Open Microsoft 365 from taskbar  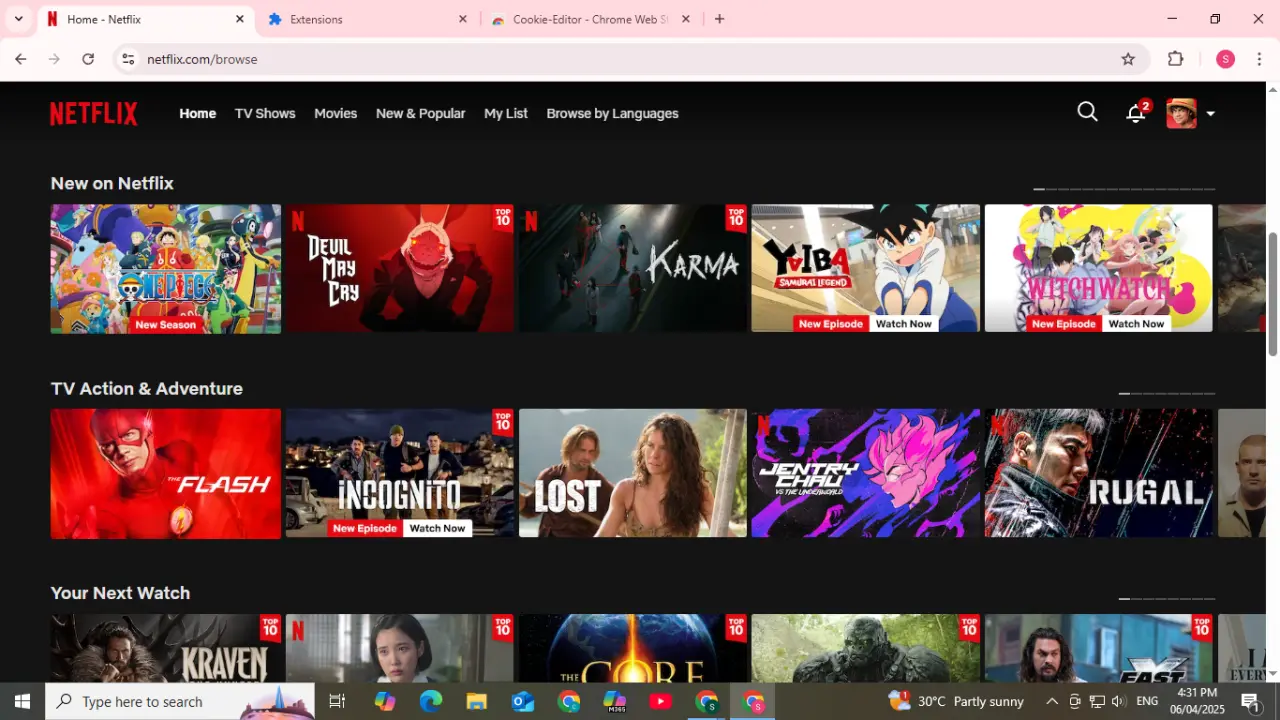(615, 701)
